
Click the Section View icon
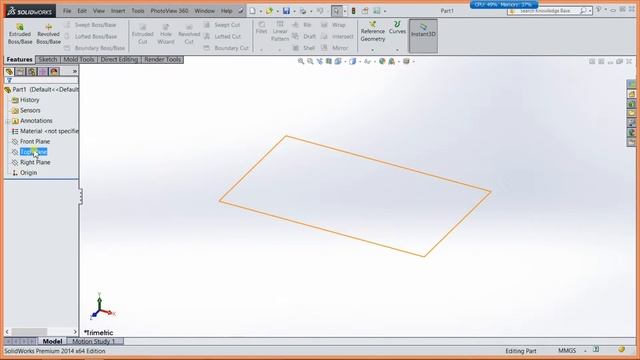tap(329, 61)
